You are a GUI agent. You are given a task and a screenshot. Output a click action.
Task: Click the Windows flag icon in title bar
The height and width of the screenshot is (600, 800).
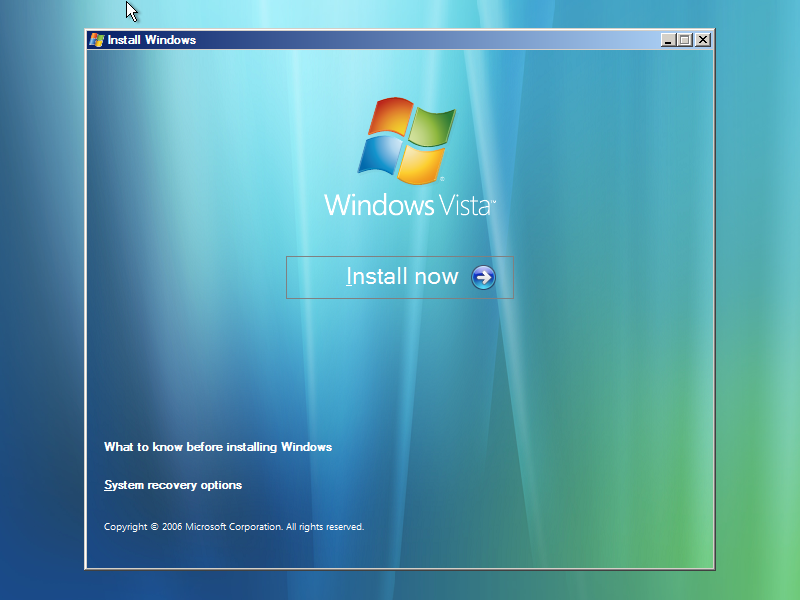(97, 40)
